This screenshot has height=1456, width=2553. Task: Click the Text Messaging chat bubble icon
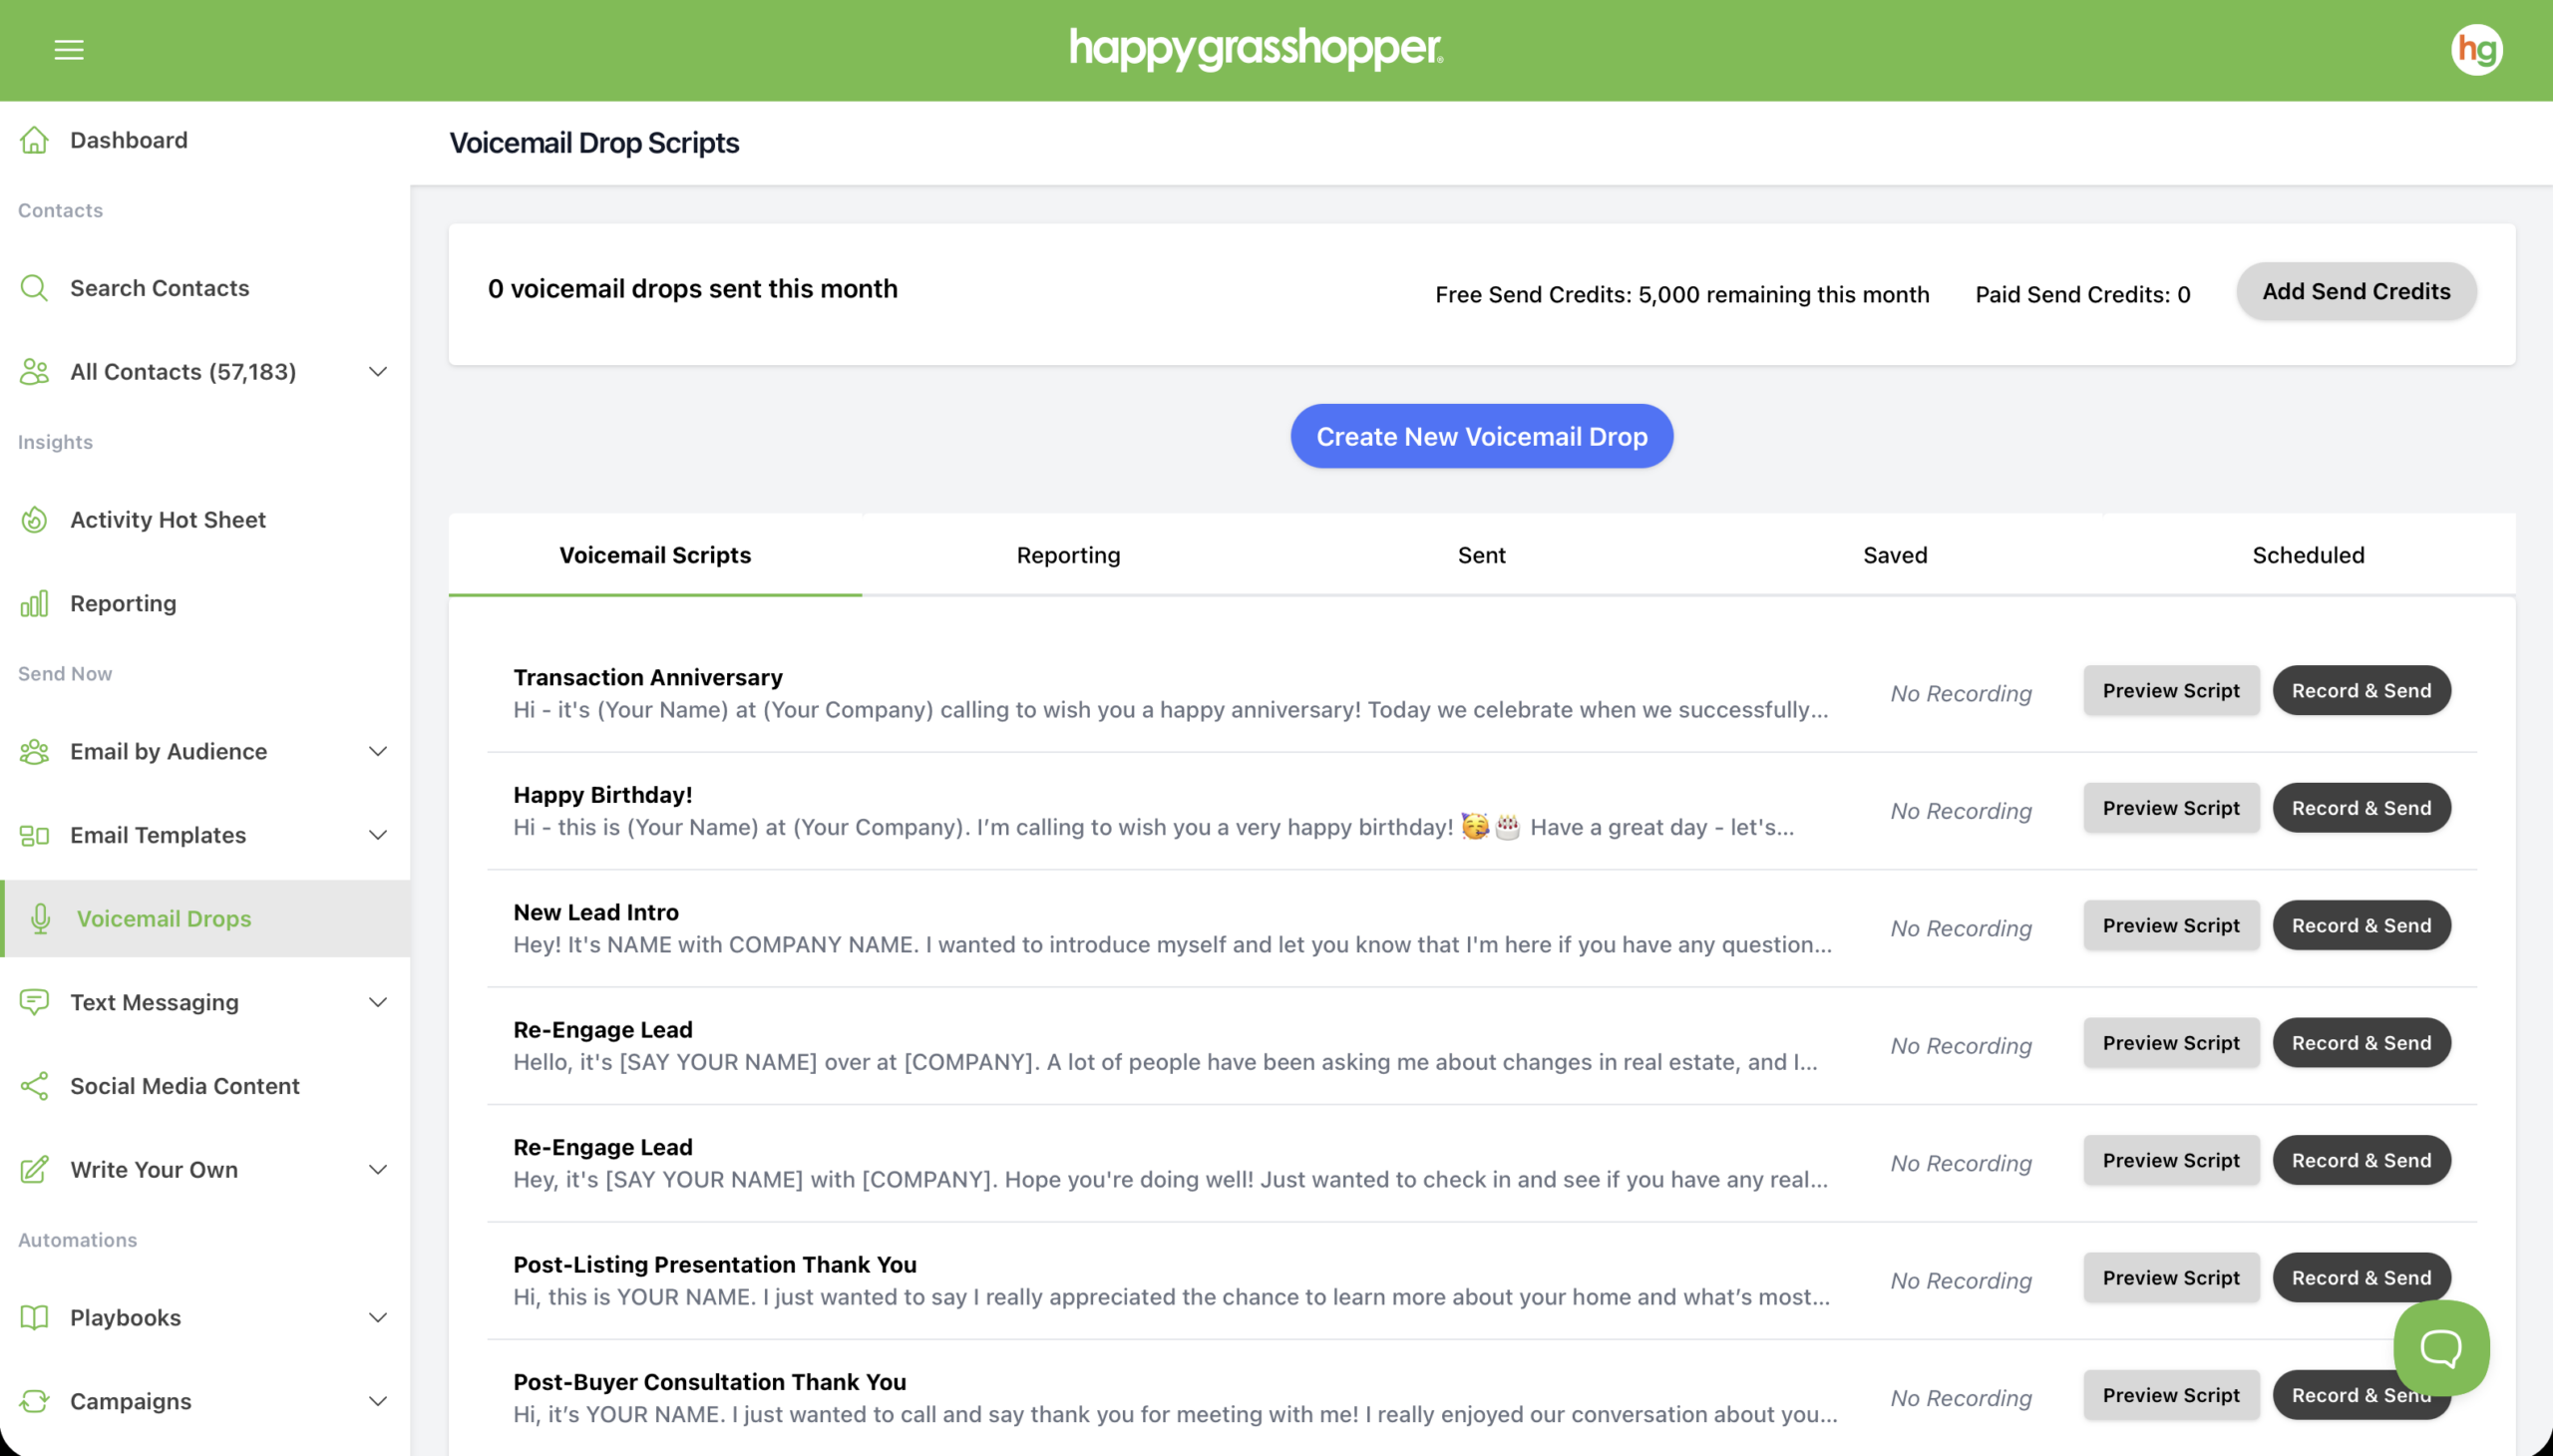(34, 1003)
